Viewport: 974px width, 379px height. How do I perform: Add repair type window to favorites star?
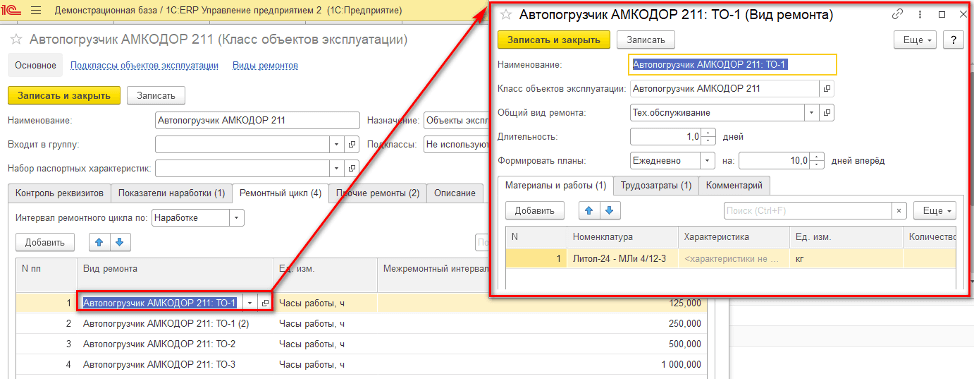(x=506, y=15)
